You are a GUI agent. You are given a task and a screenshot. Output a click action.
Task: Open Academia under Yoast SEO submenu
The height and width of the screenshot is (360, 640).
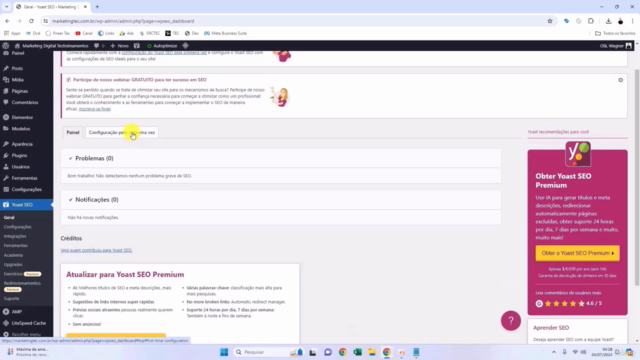[x=13, y=255]
